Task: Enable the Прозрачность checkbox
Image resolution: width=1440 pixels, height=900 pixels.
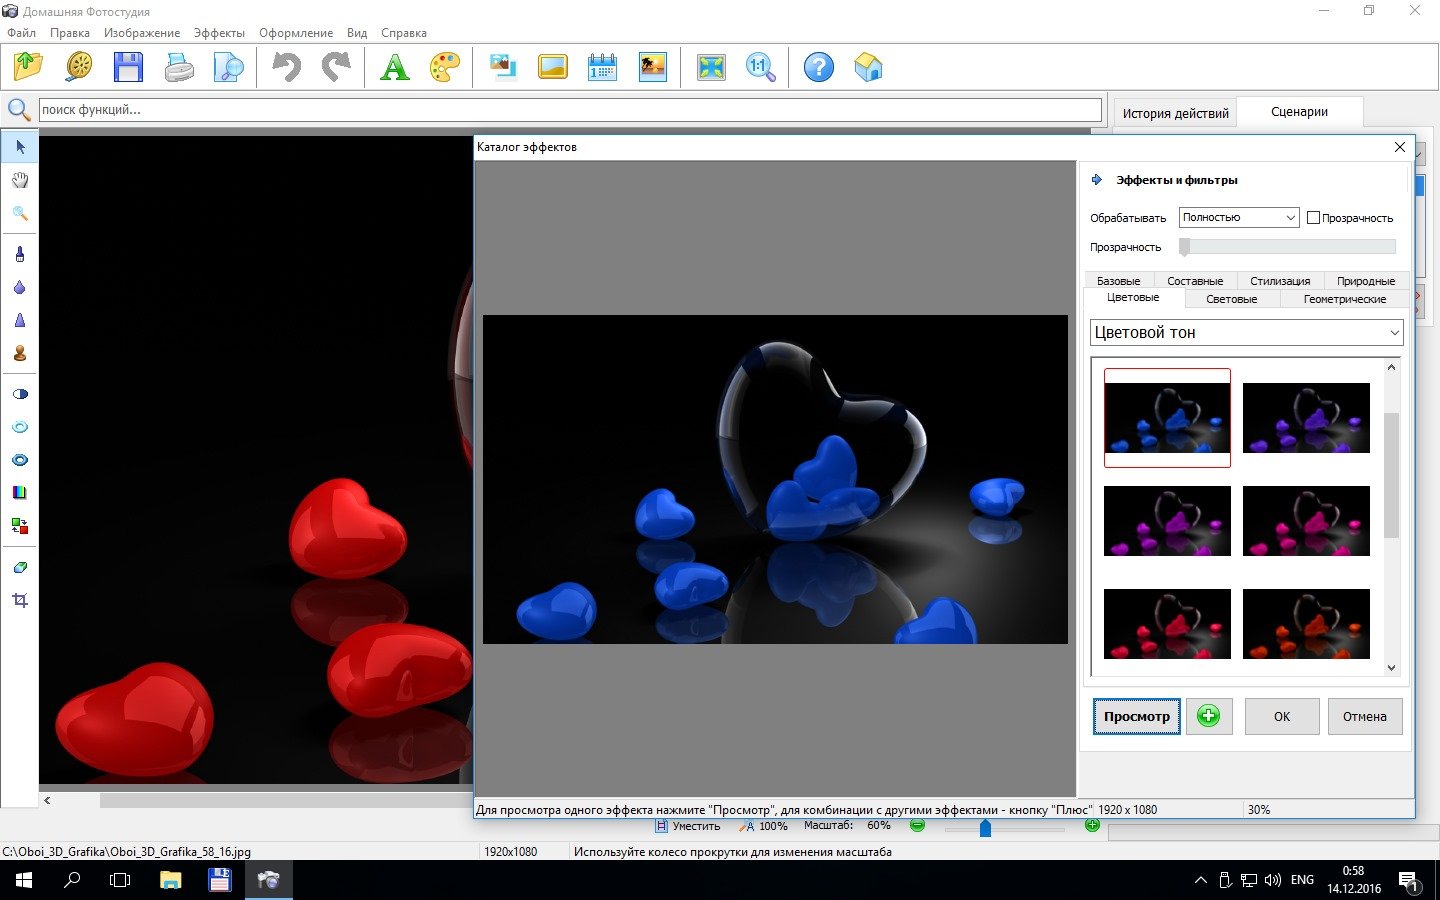Action: 1314,218
